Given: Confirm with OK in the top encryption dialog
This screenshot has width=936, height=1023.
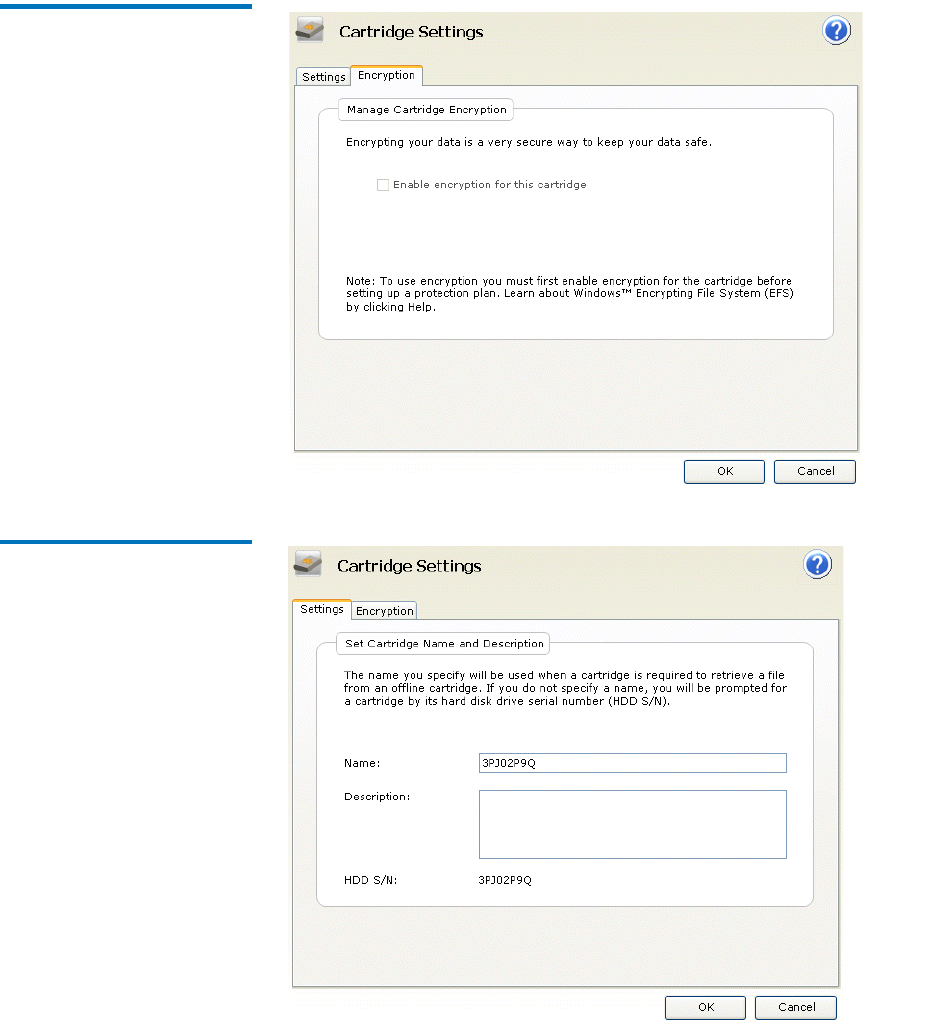Looking at the screenshot, I should 724,472.
